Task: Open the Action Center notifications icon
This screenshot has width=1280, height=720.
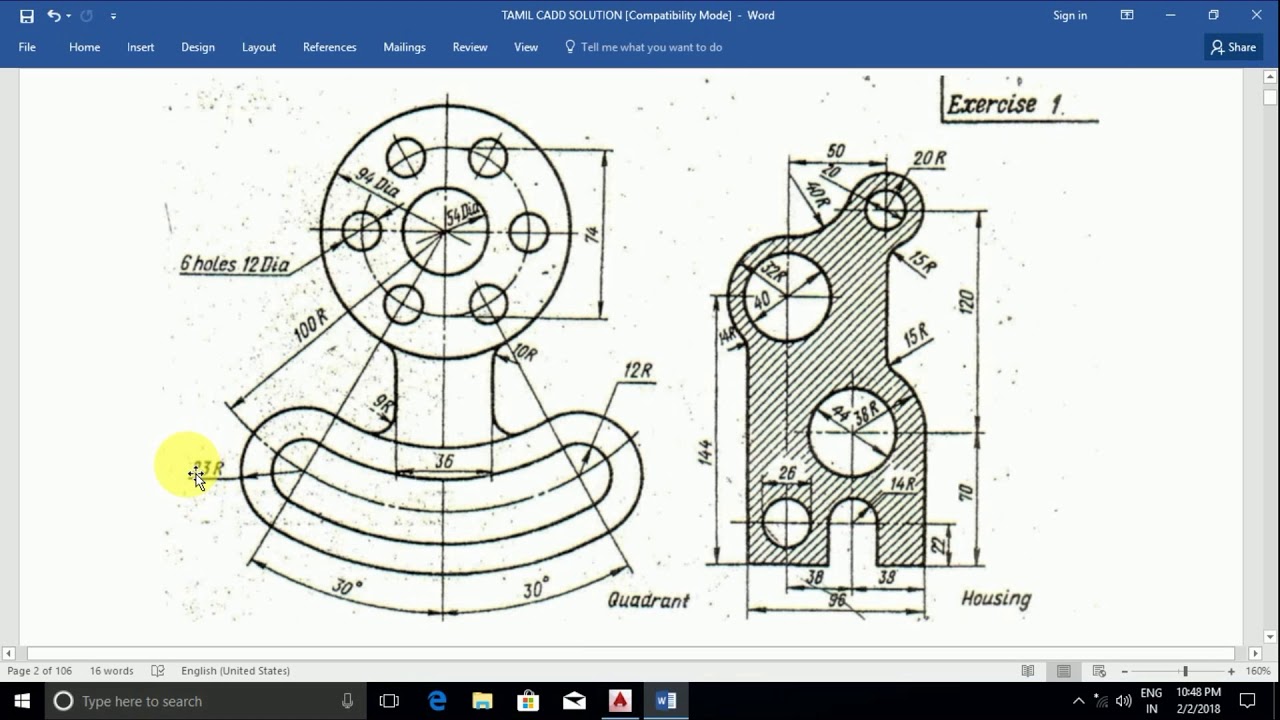Action: click(x=1247, y=701)
